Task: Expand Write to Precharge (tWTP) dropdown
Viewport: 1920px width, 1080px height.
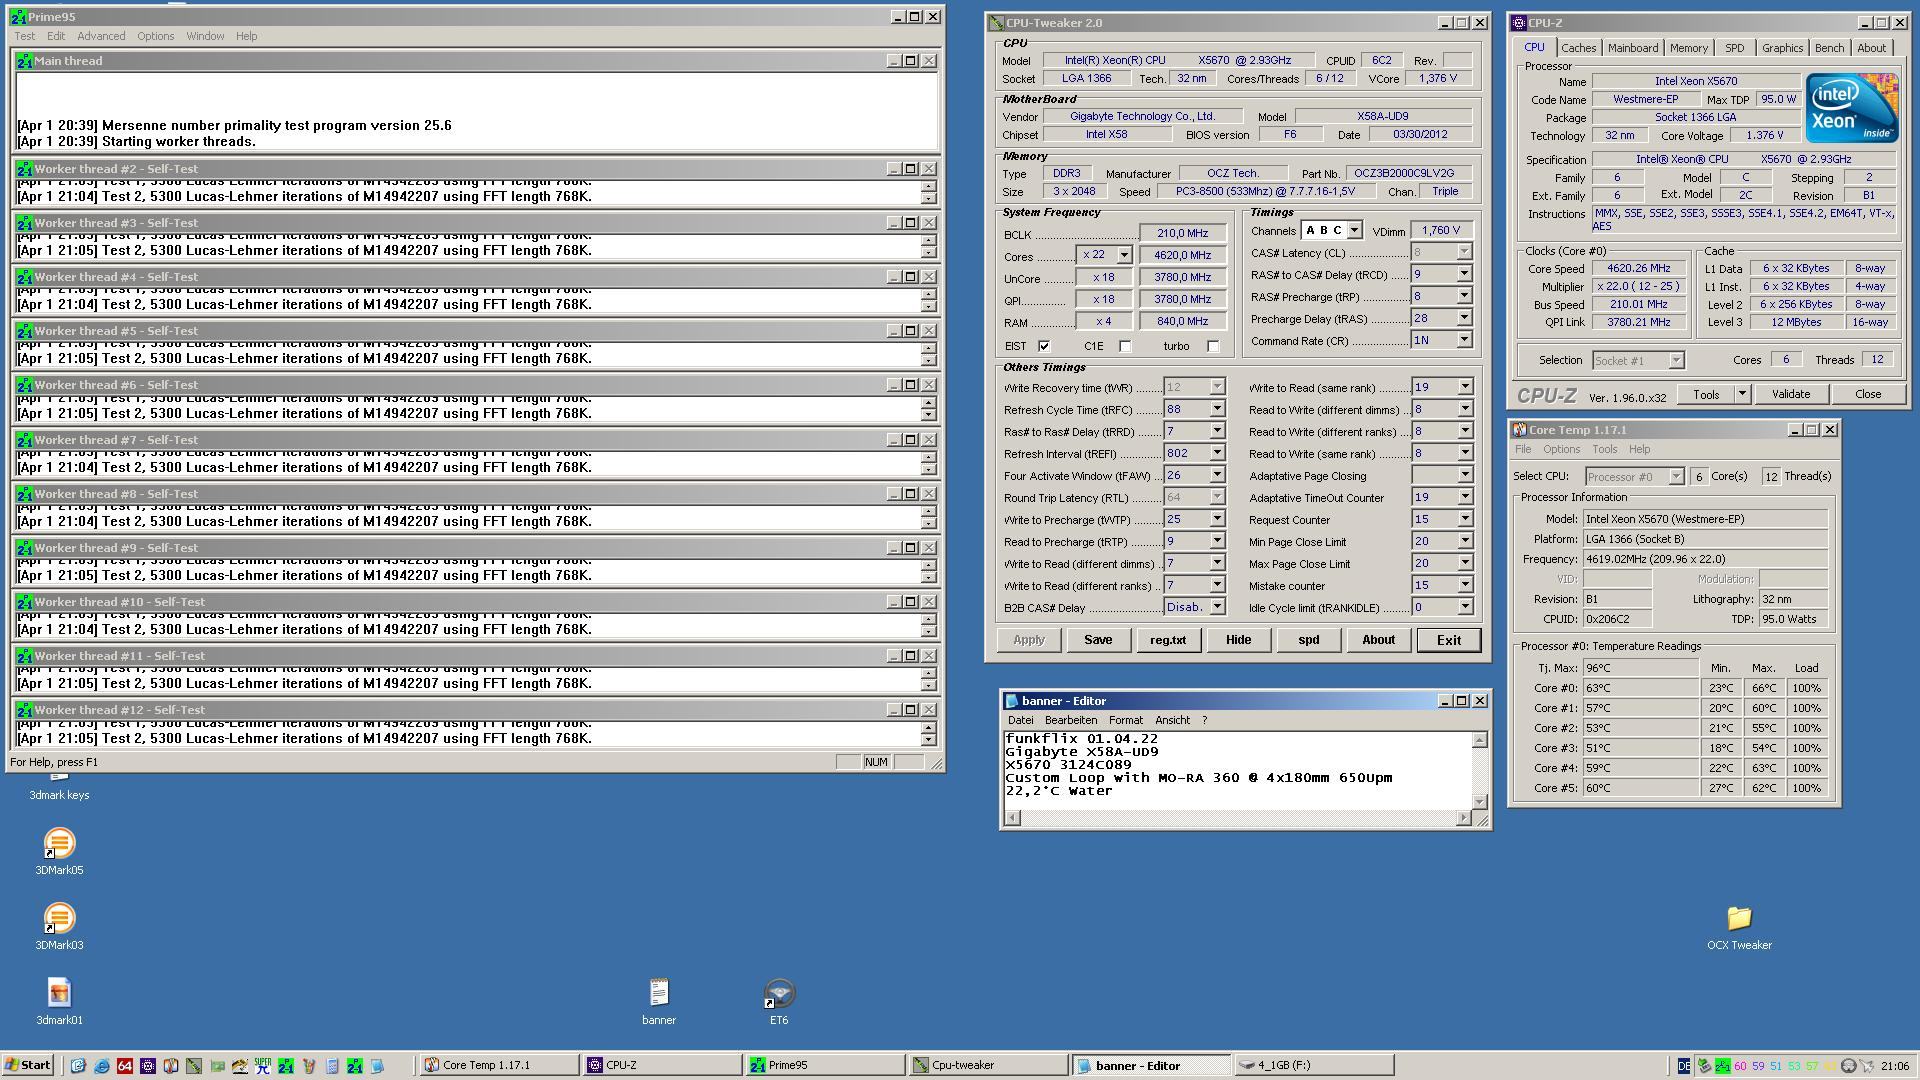Action: click(x=1217, y=519)
